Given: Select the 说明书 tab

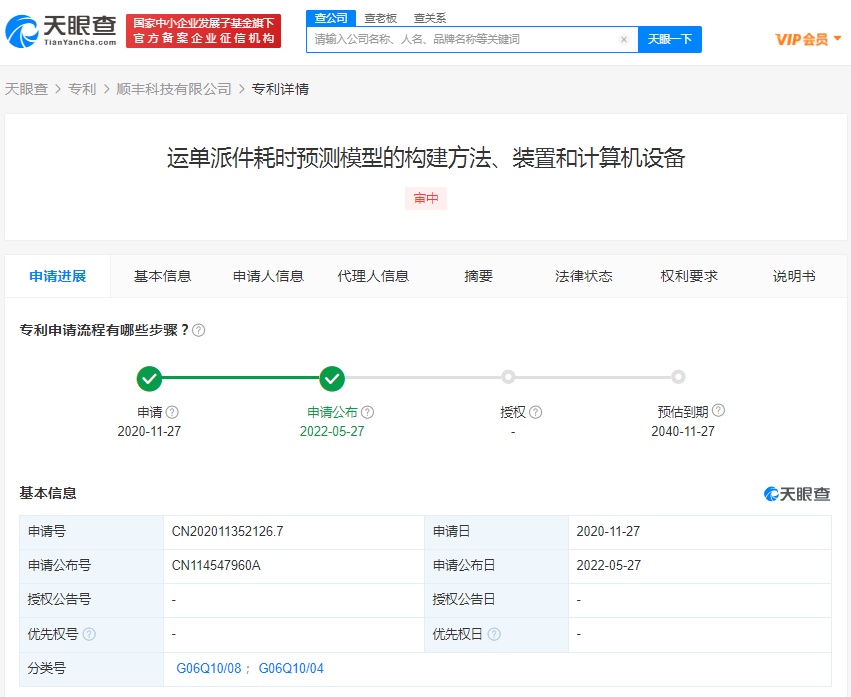Looking at the screenshot, I should (794, 276).
